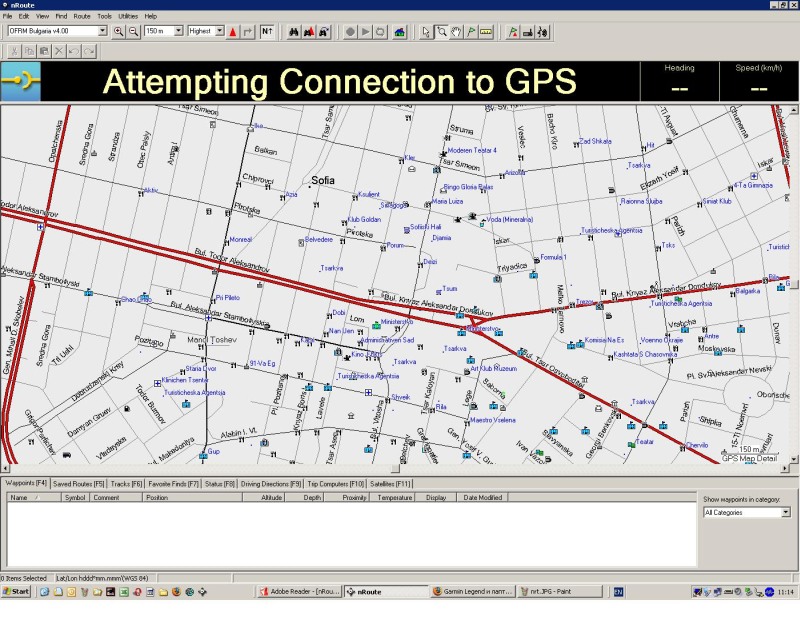Image resolution: width=800 pixels, height=636 pixels.
Task: Click the Redo arrow icon
Action: 89,51
